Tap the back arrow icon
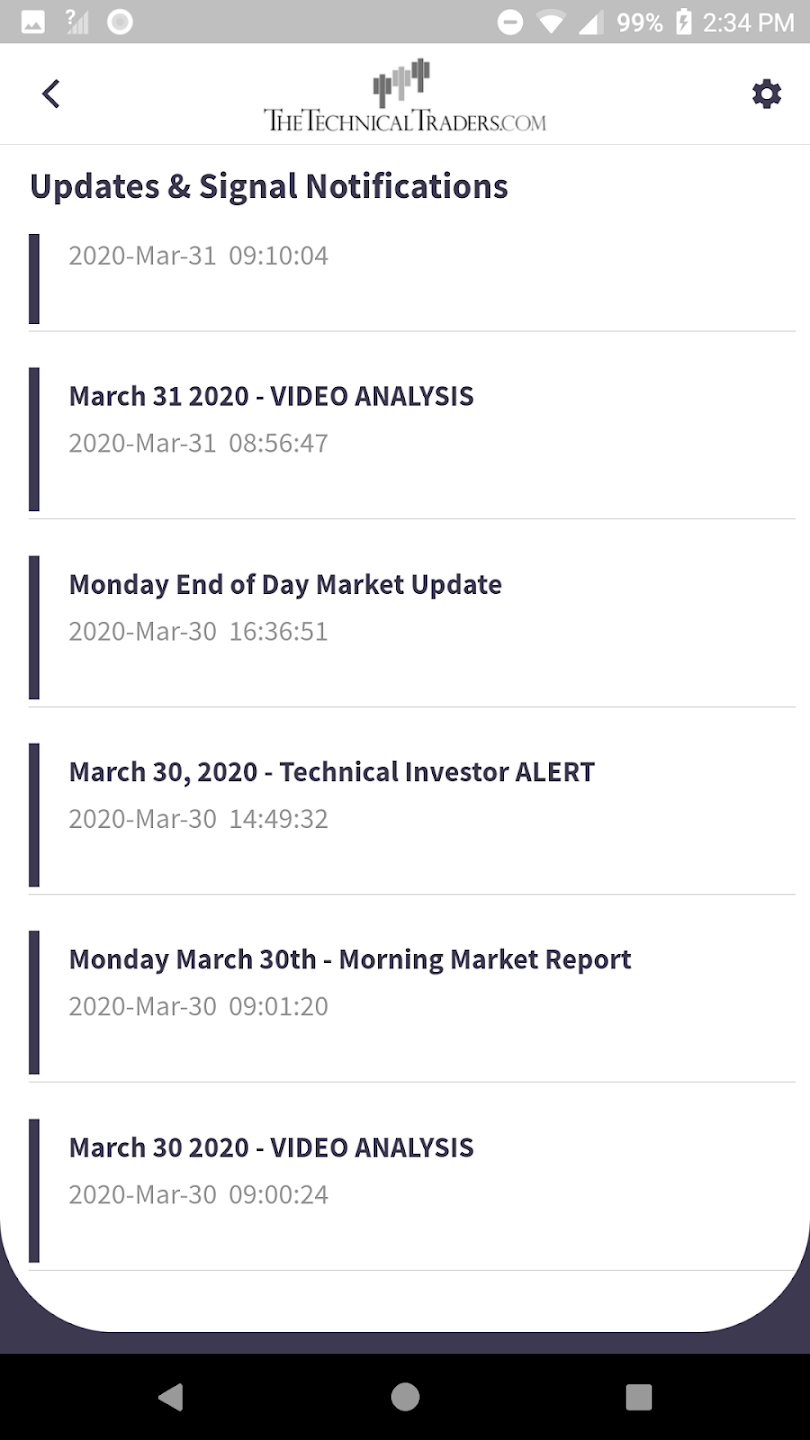 click(x=51, y=94)
